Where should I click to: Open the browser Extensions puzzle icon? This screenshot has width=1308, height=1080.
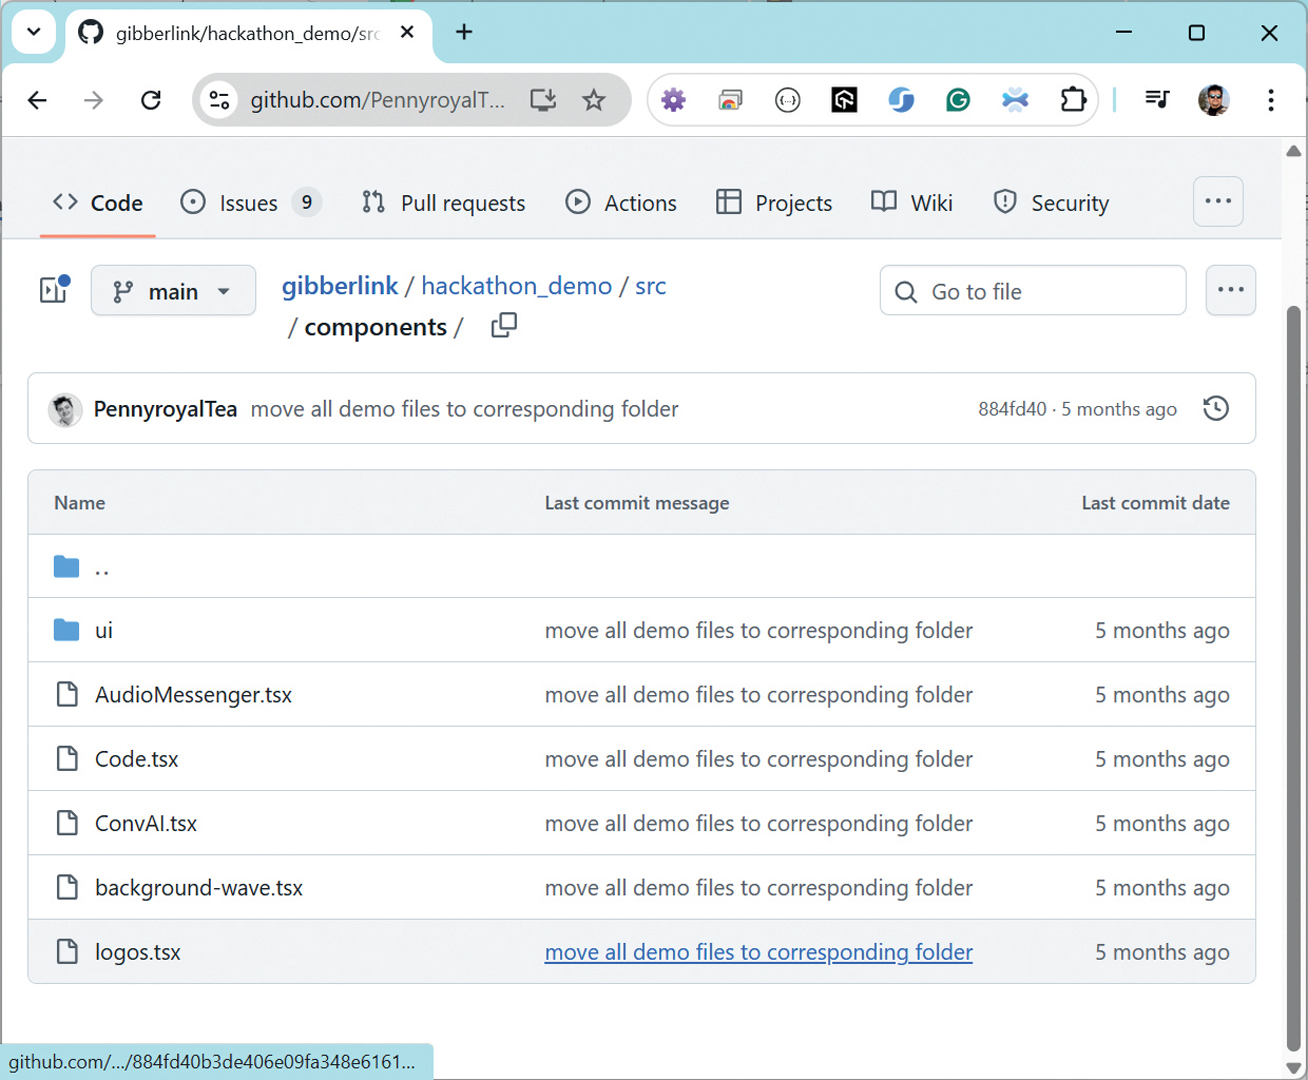tap(1073, 100)
